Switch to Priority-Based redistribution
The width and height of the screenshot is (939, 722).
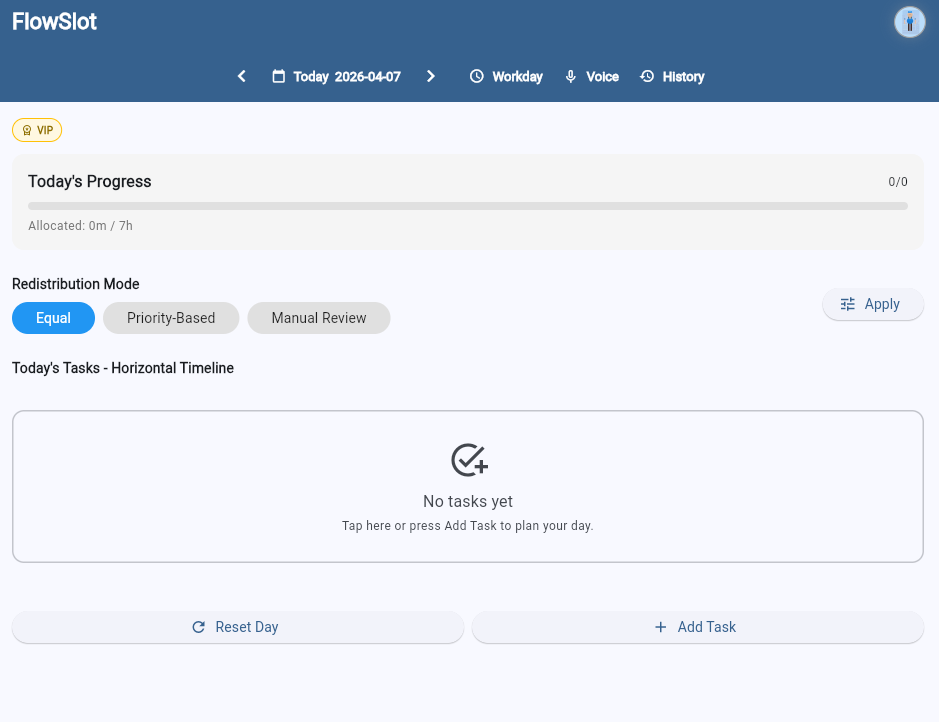[170, 317]
